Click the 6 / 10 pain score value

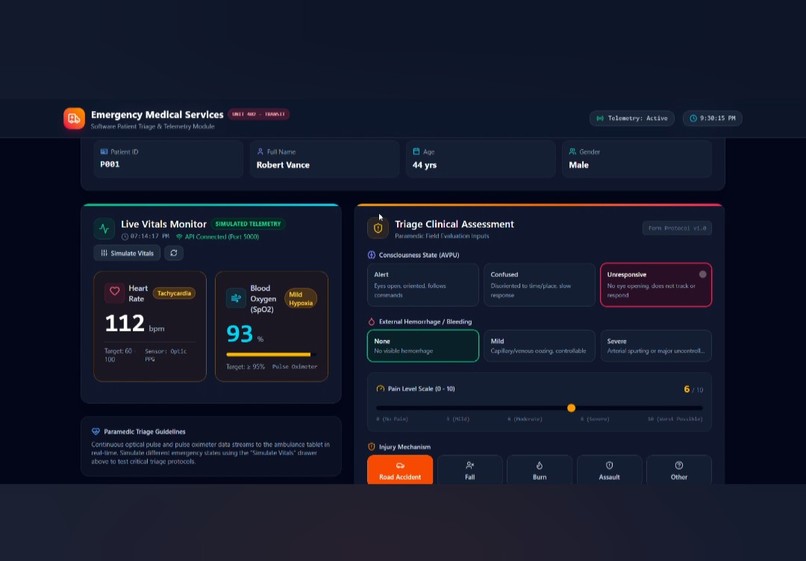[693, 389]
